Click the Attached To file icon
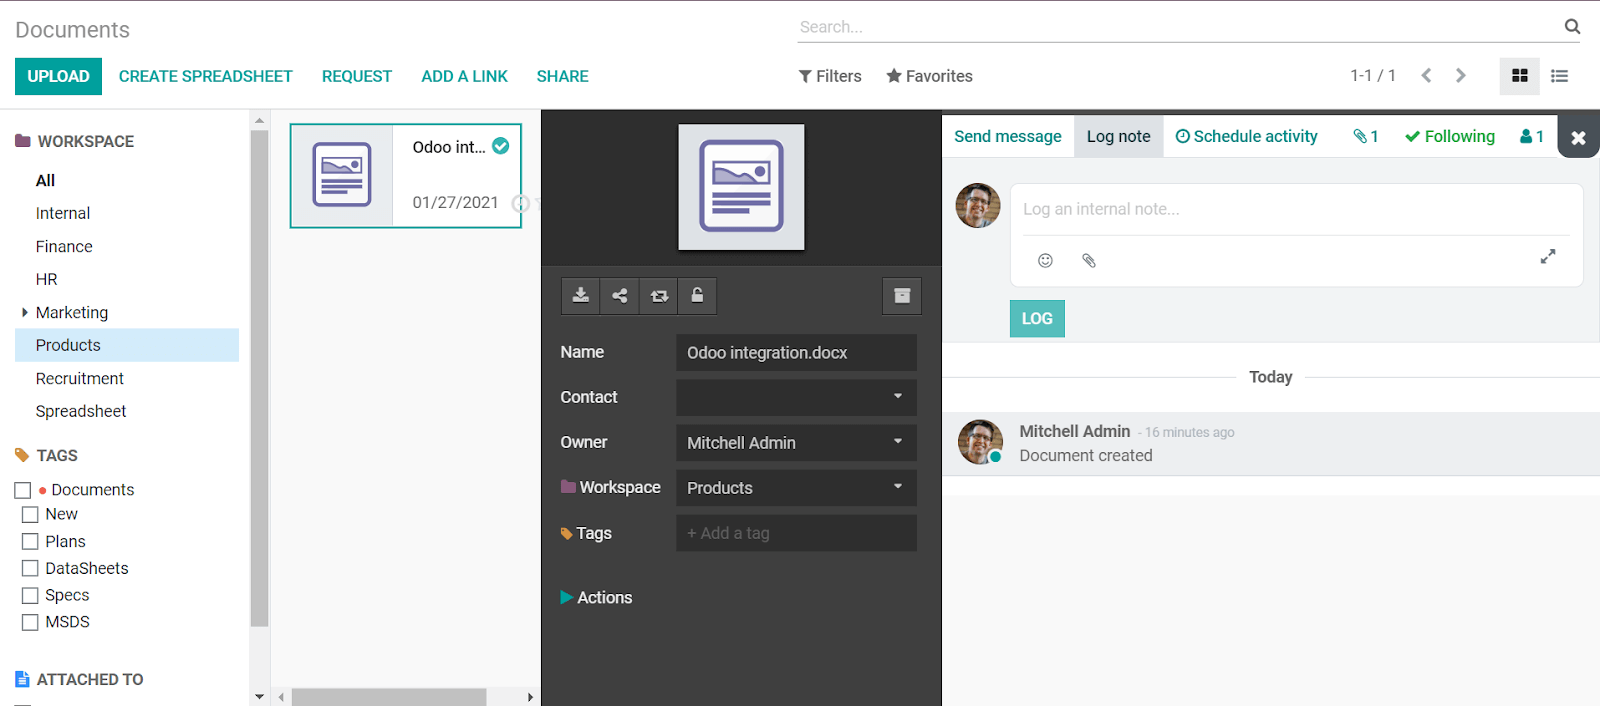Screen dimensions: 1600x706 (22, 679)
